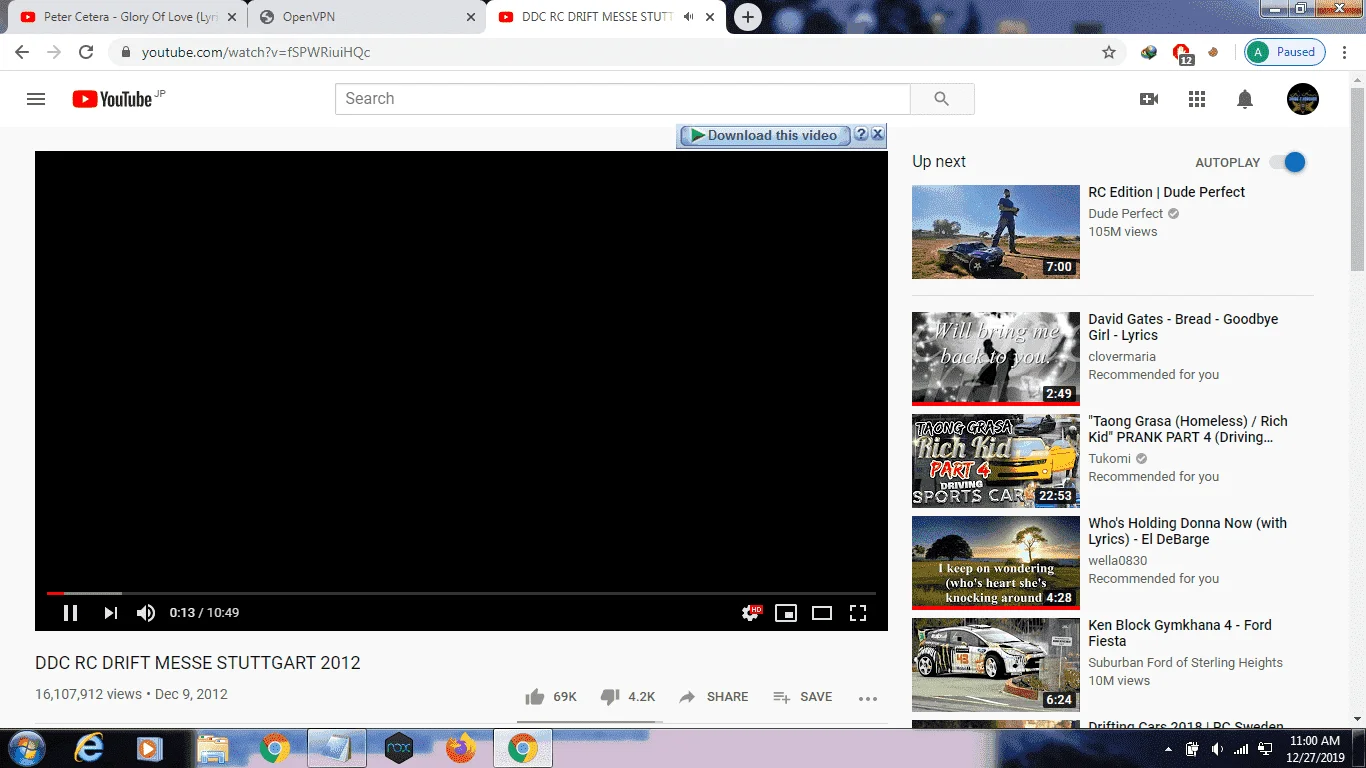Viewport: 1366px width, 768px height.
Task: Enter full screen mode
Action: [x=858, y=613]
